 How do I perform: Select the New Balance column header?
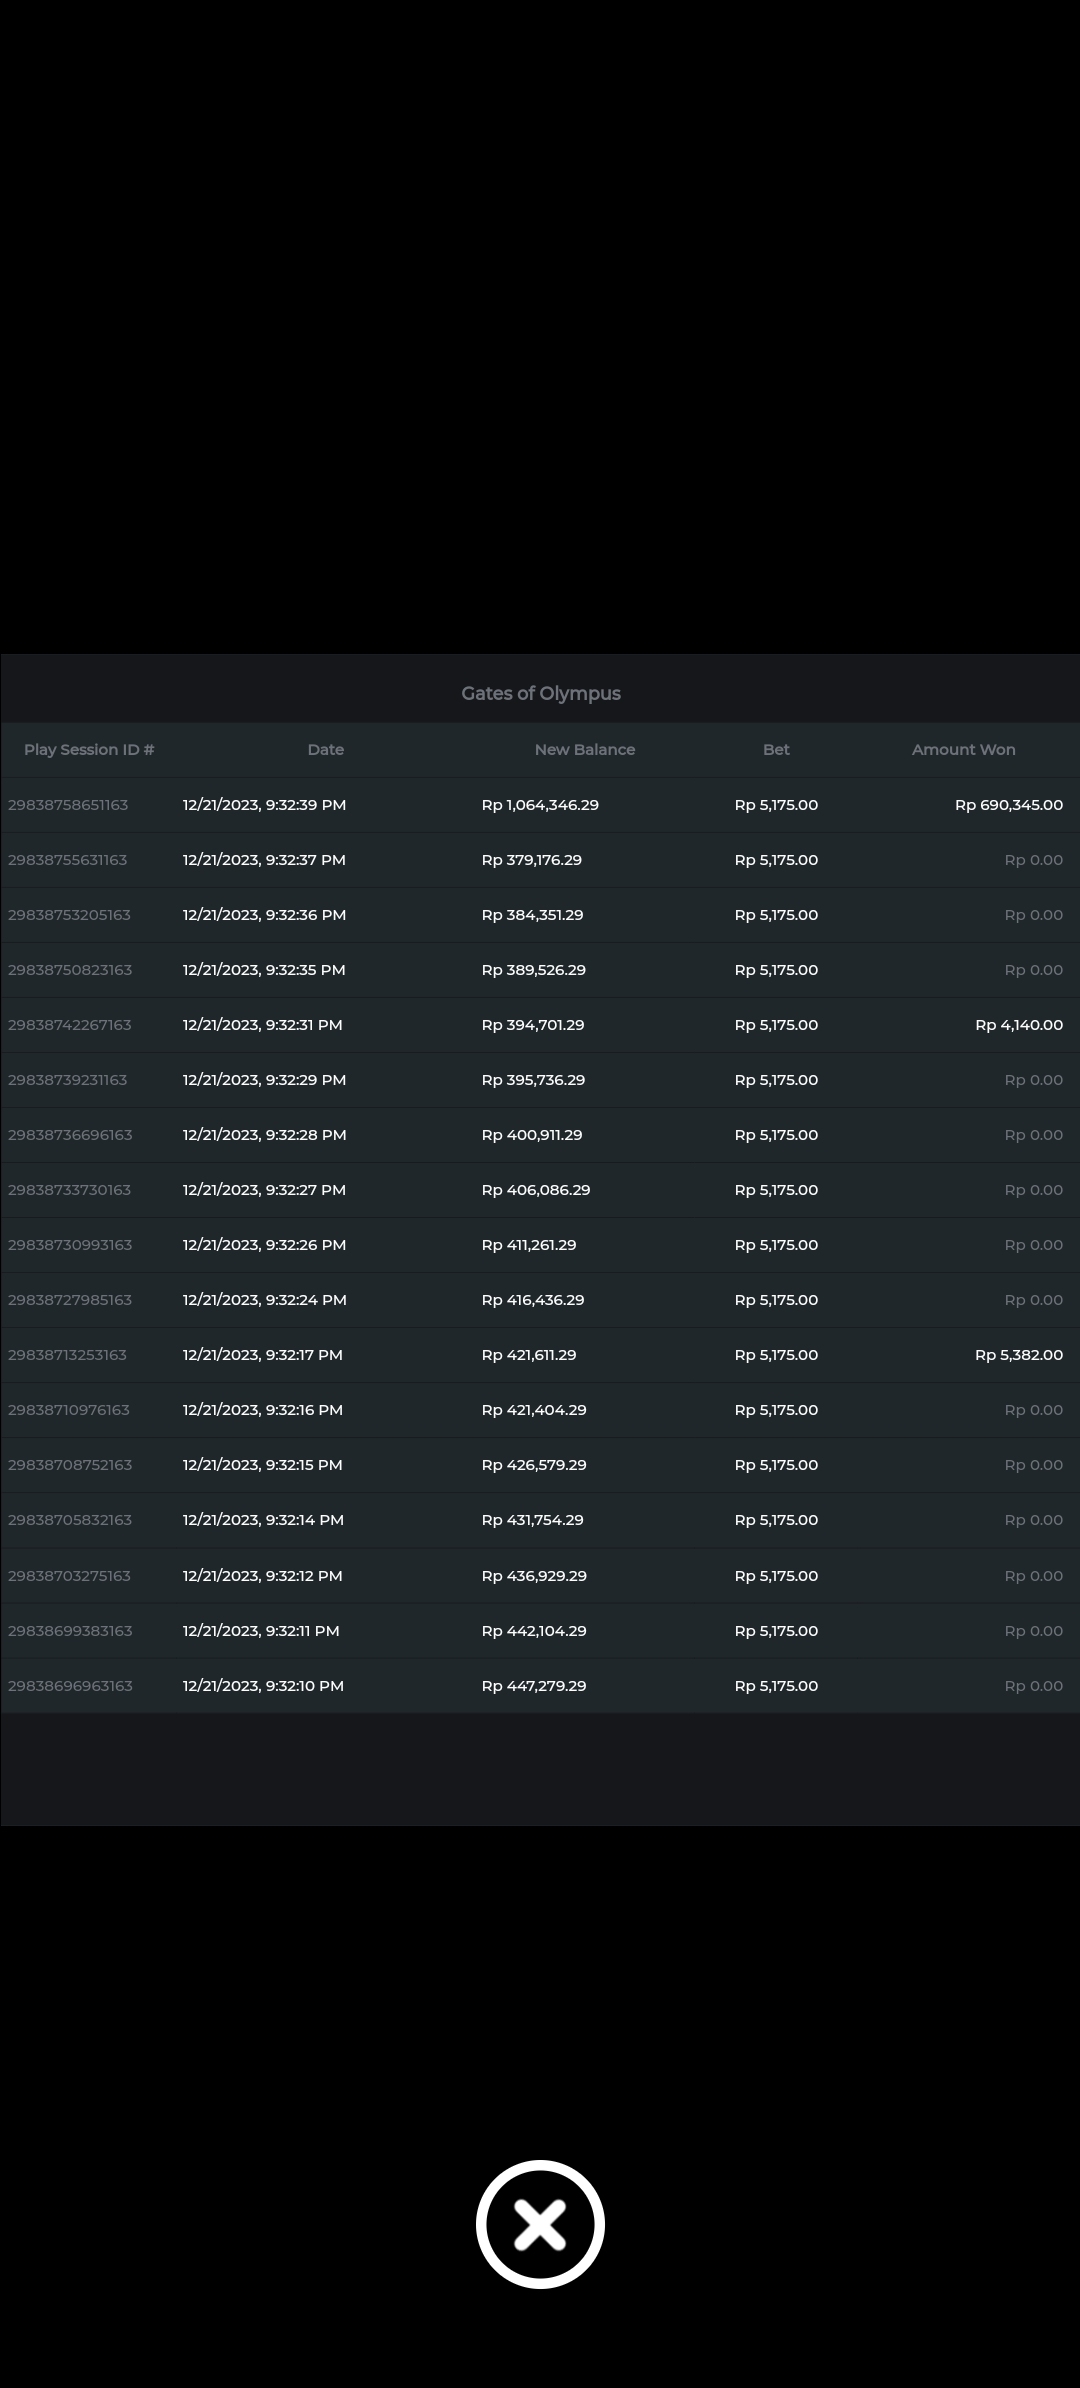tap(584, 749)
